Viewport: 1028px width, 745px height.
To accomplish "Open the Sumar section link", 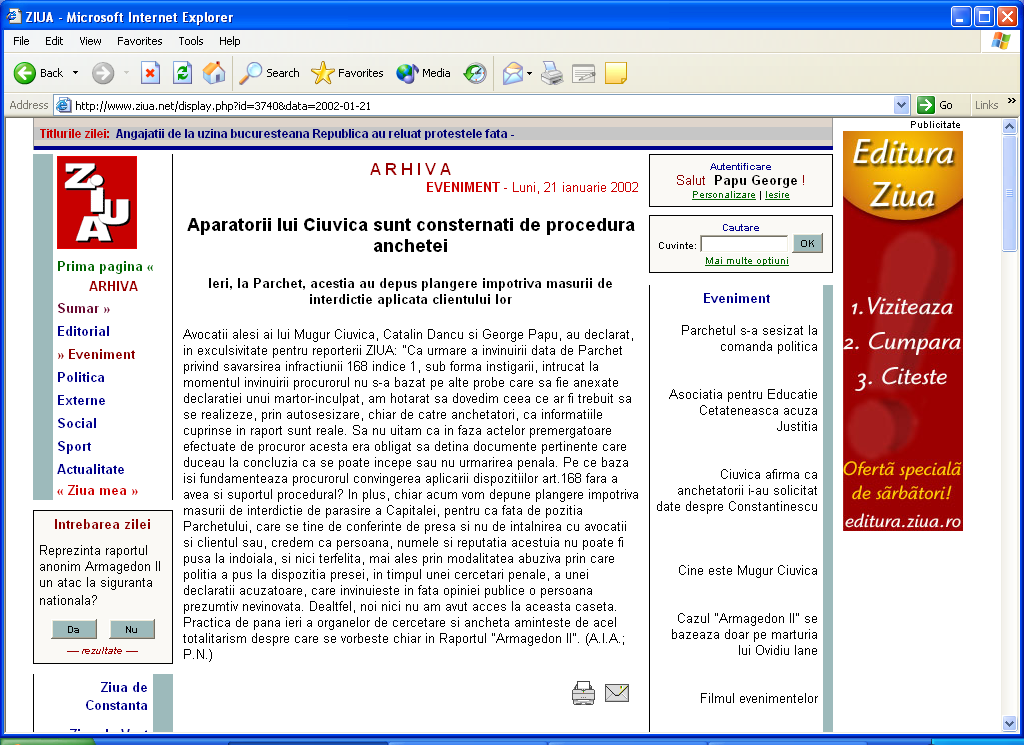I will coord(83,308).
